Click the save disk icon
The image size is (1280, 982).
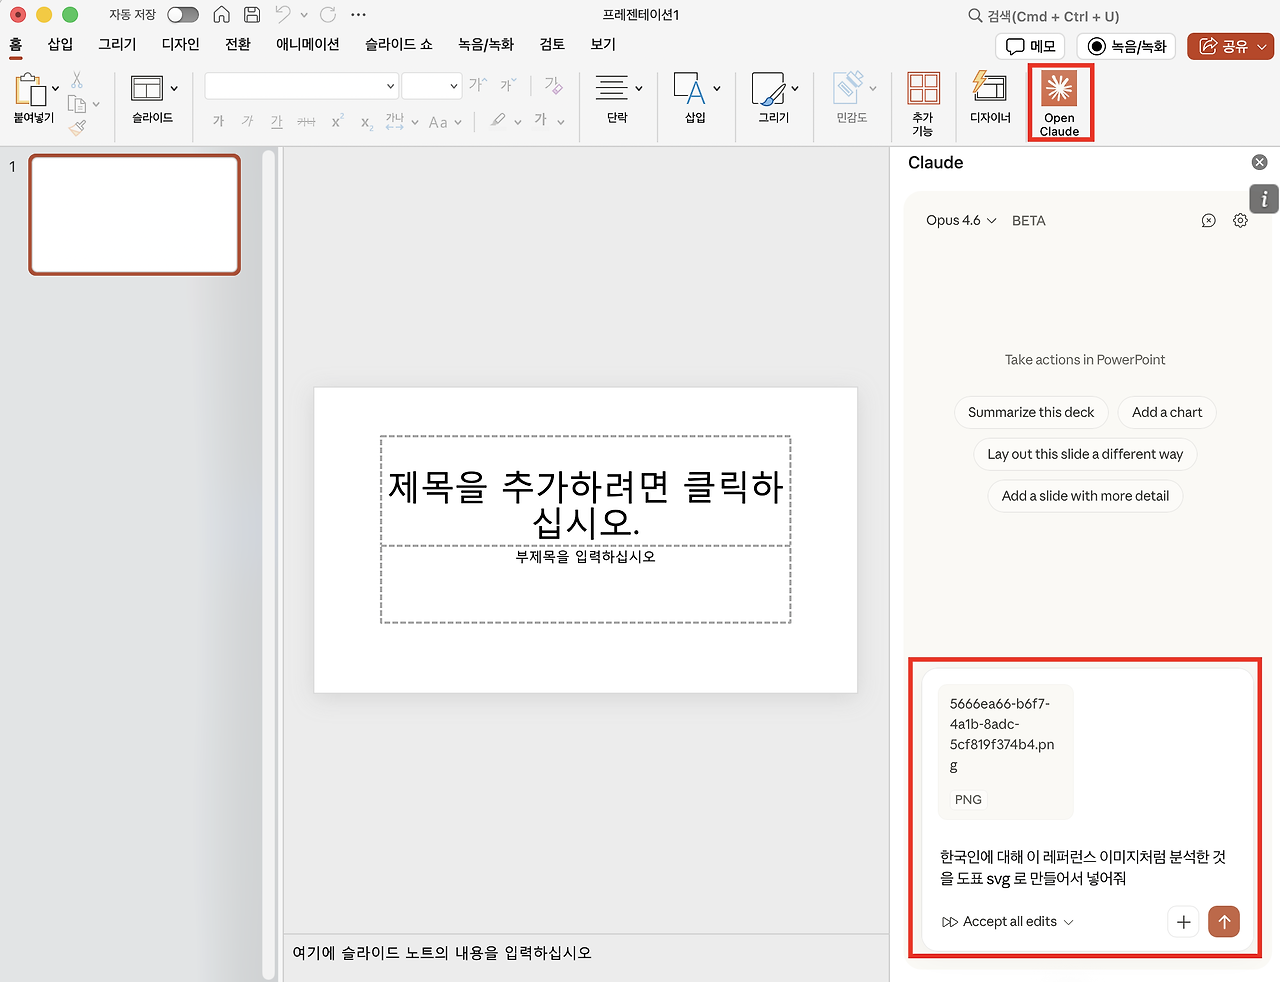point(252,15)
